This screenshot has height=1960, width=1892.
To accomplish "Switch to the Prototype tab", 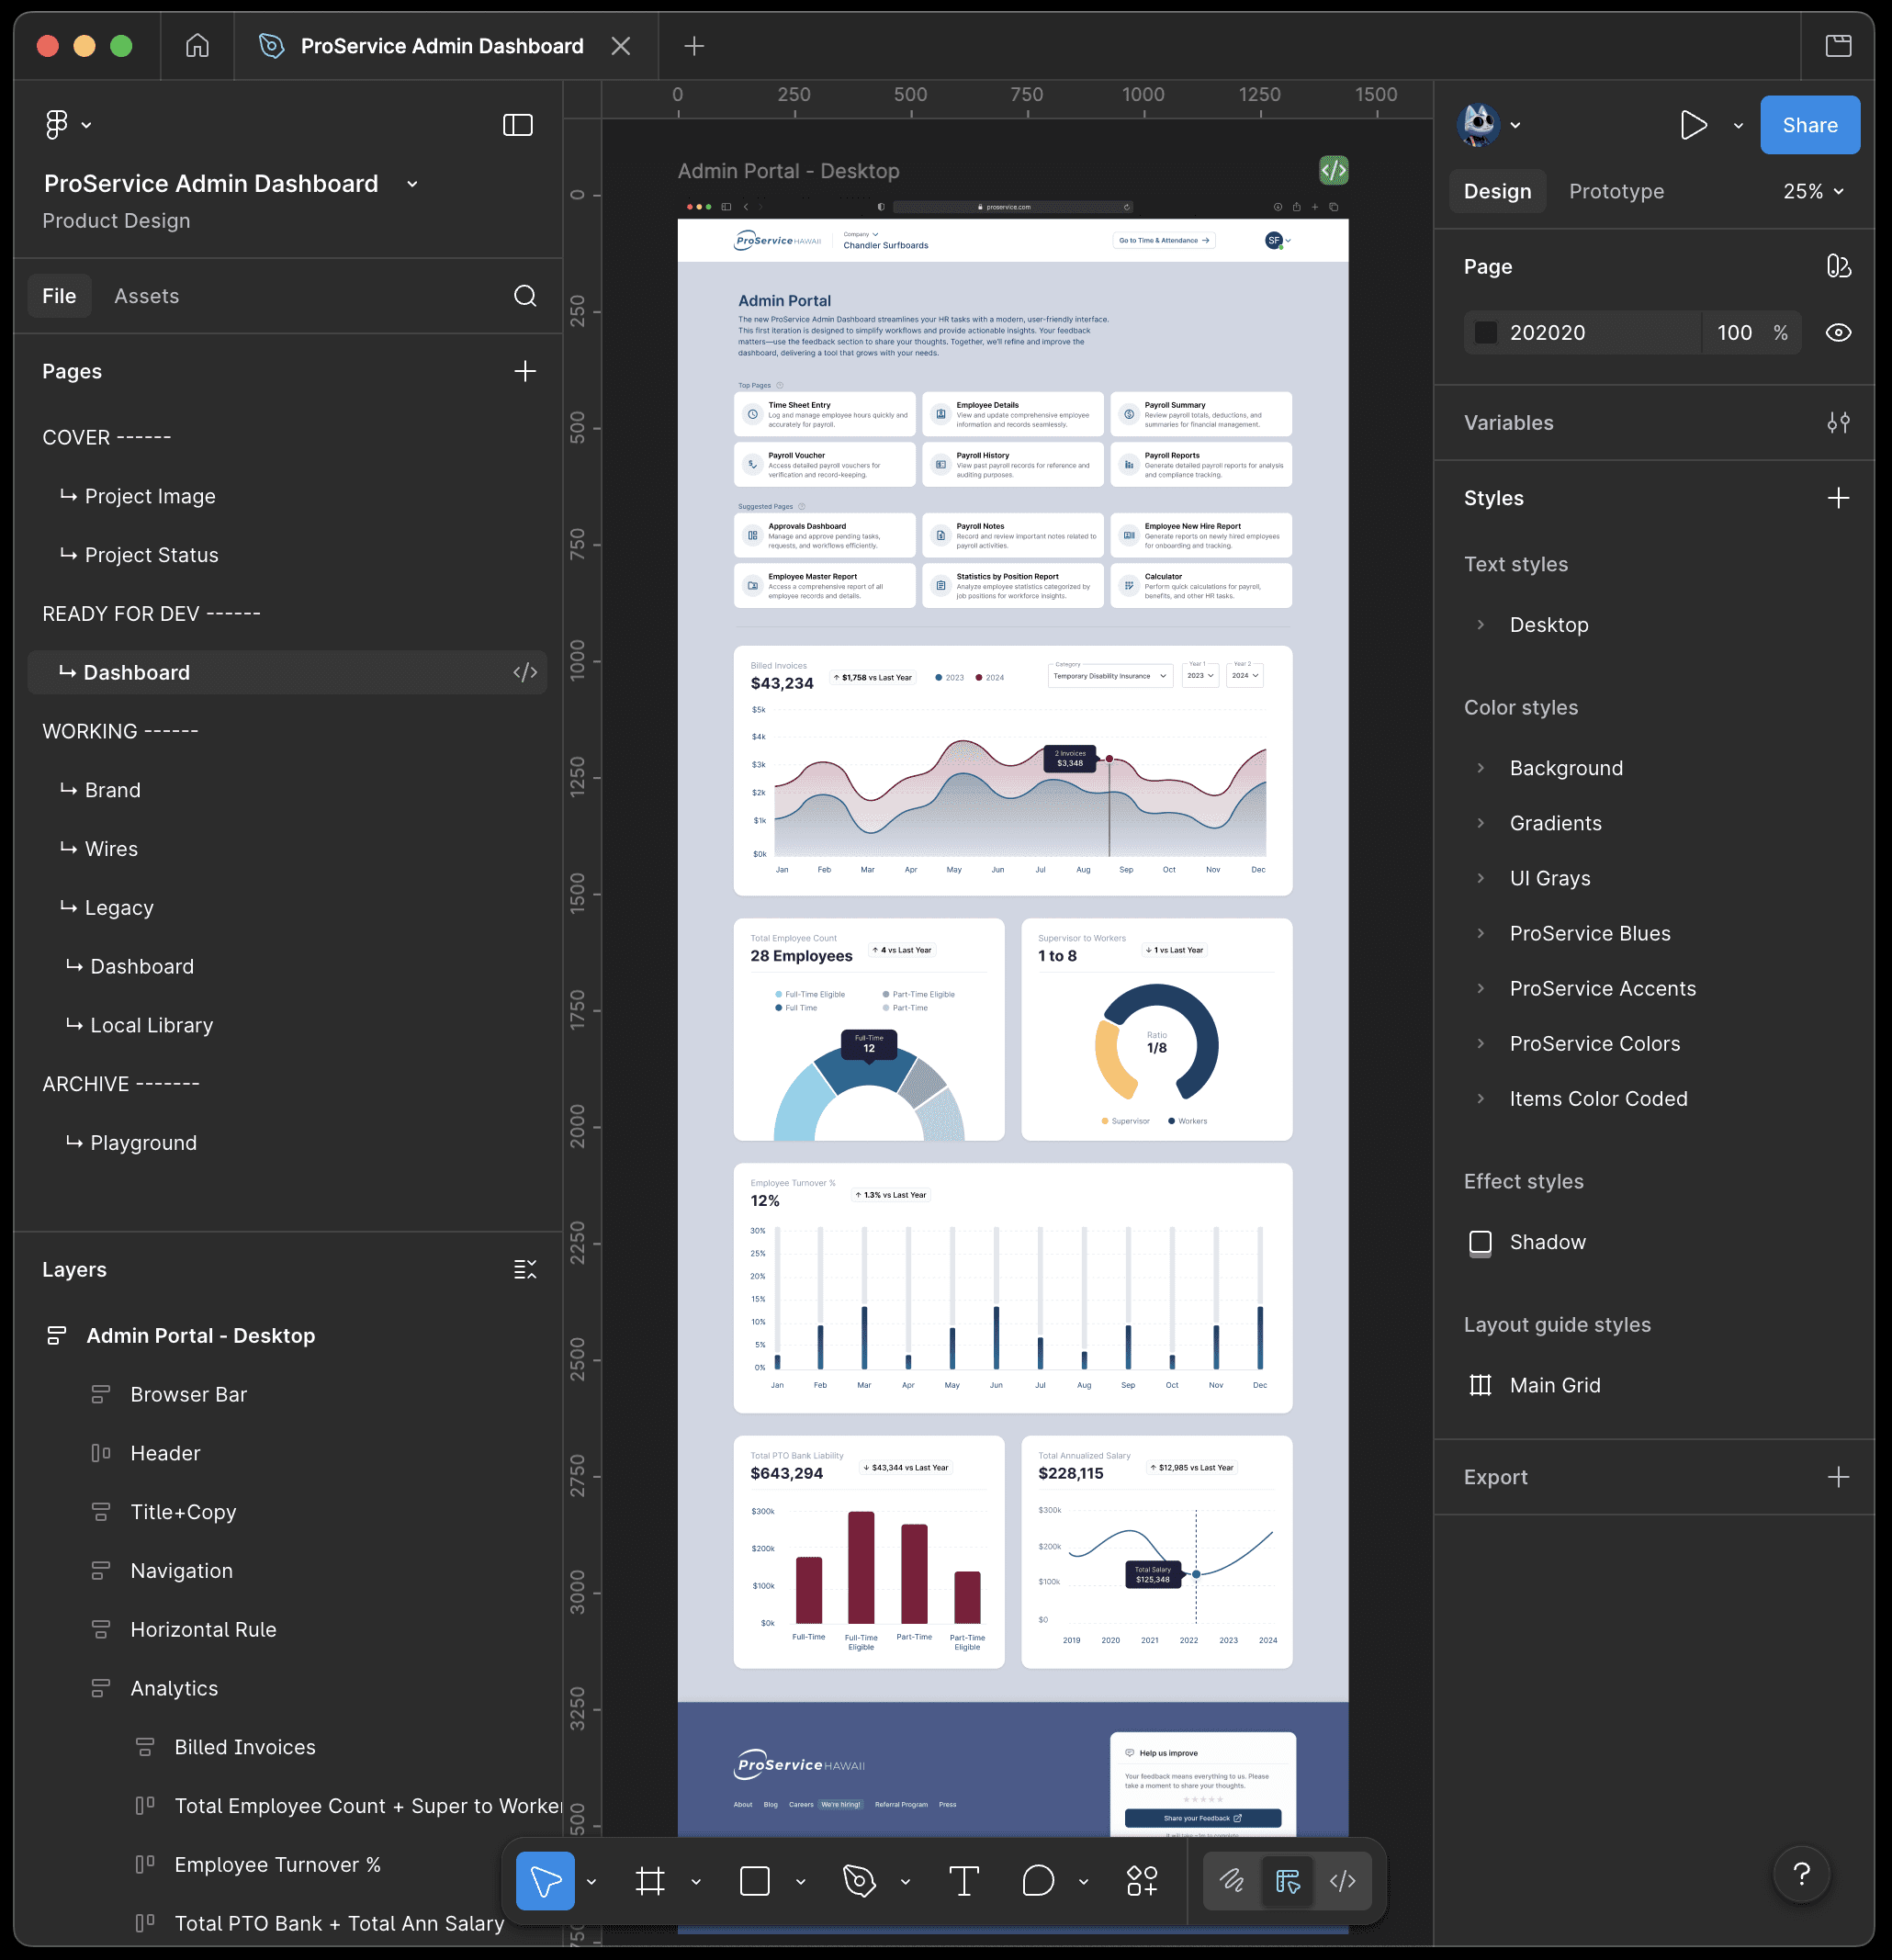I will (x=1616, y=191).
